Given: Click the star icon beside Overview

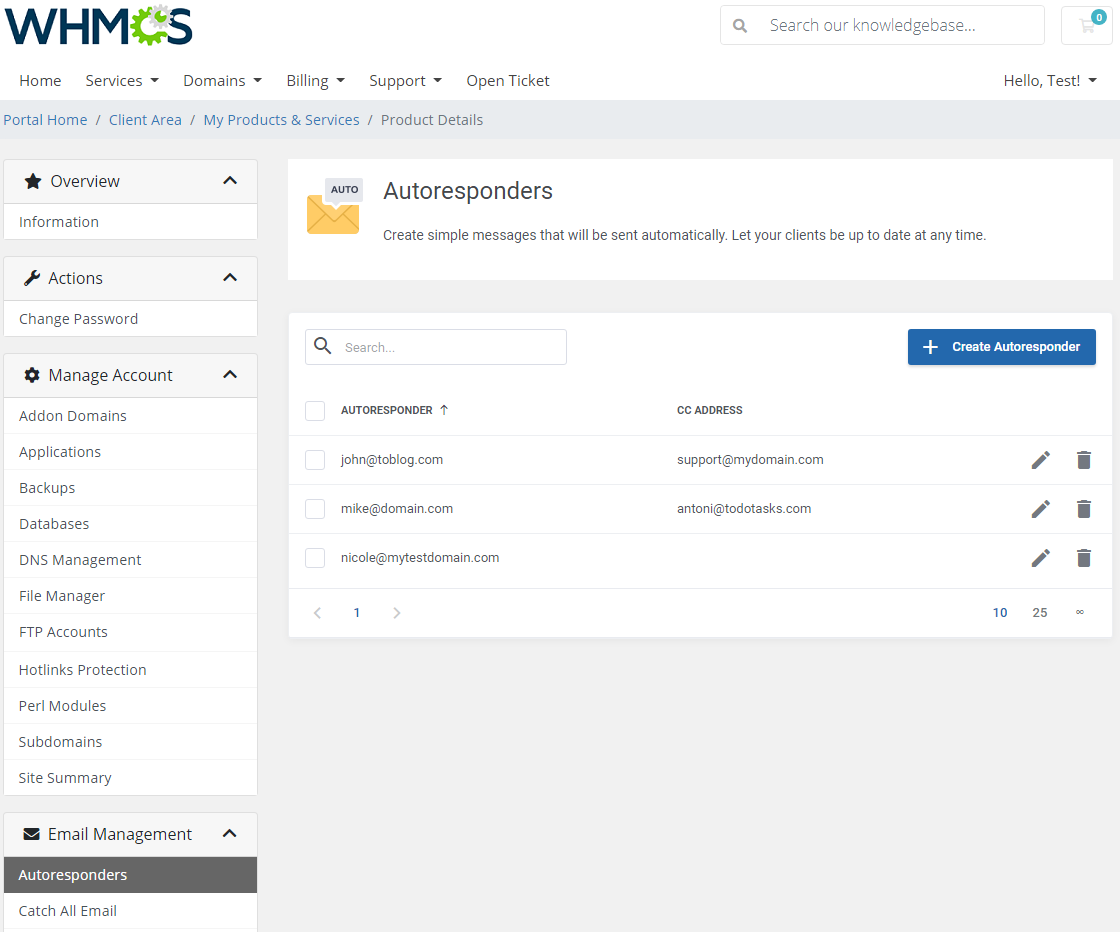Looking at the screenshot, I should [33, 181].
